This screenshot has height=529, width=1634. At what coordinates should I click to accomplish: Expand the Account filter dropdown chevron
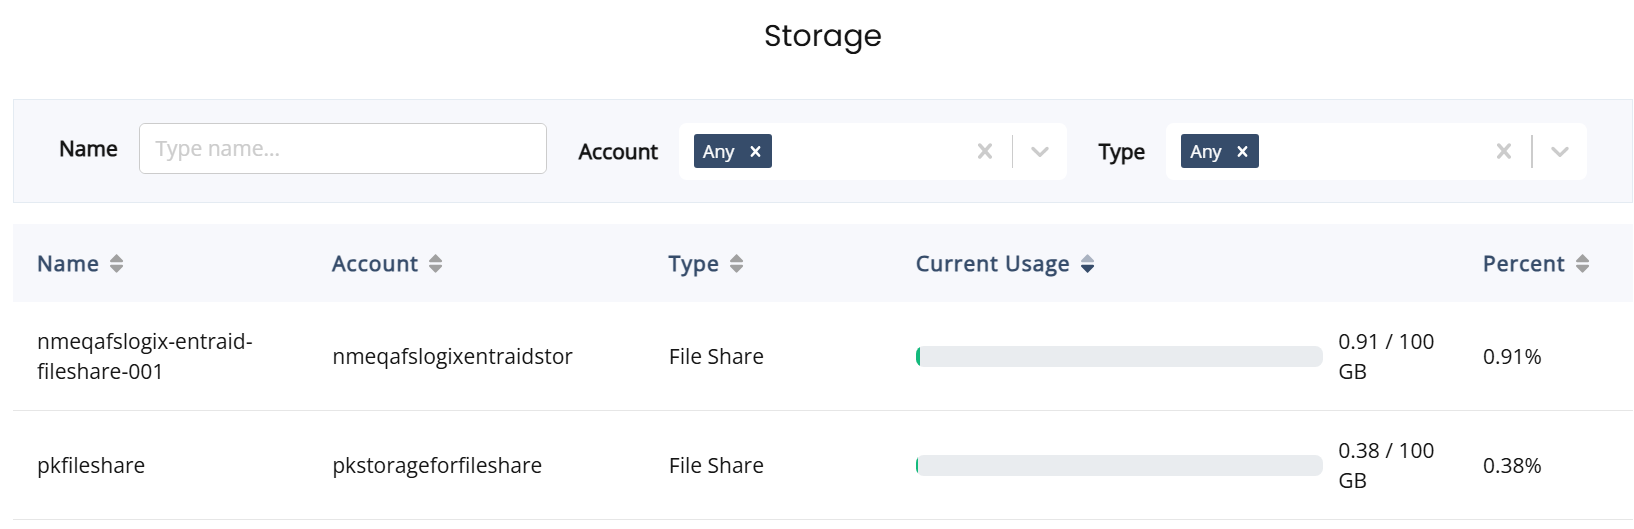point(1040,152)
